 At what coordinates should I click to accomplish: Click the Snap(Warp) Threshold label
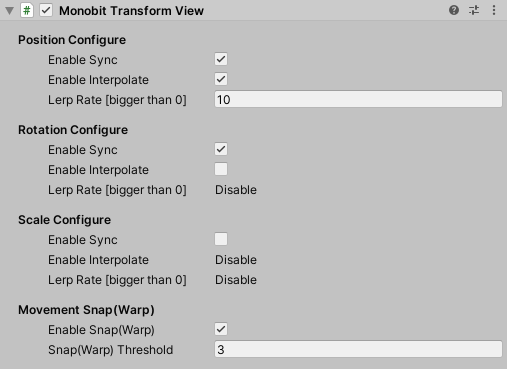pos(110,350)
